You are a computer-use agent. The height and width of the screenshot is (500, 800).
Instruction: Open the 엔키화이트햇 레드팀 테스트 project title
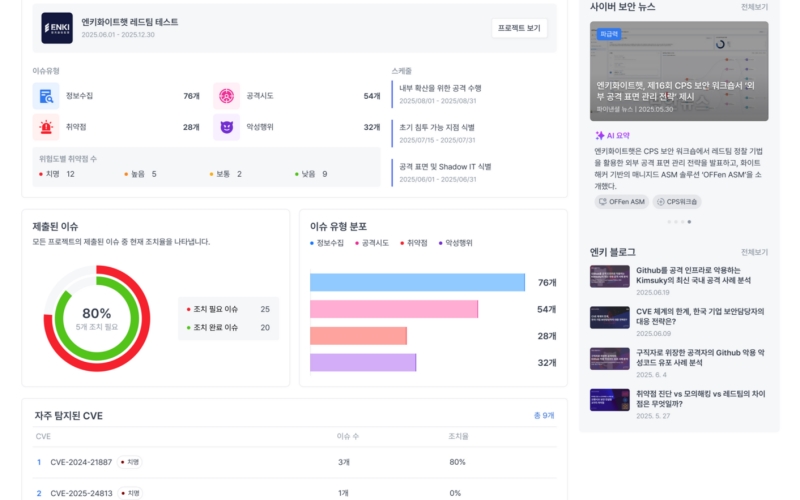tap(130, 22)
